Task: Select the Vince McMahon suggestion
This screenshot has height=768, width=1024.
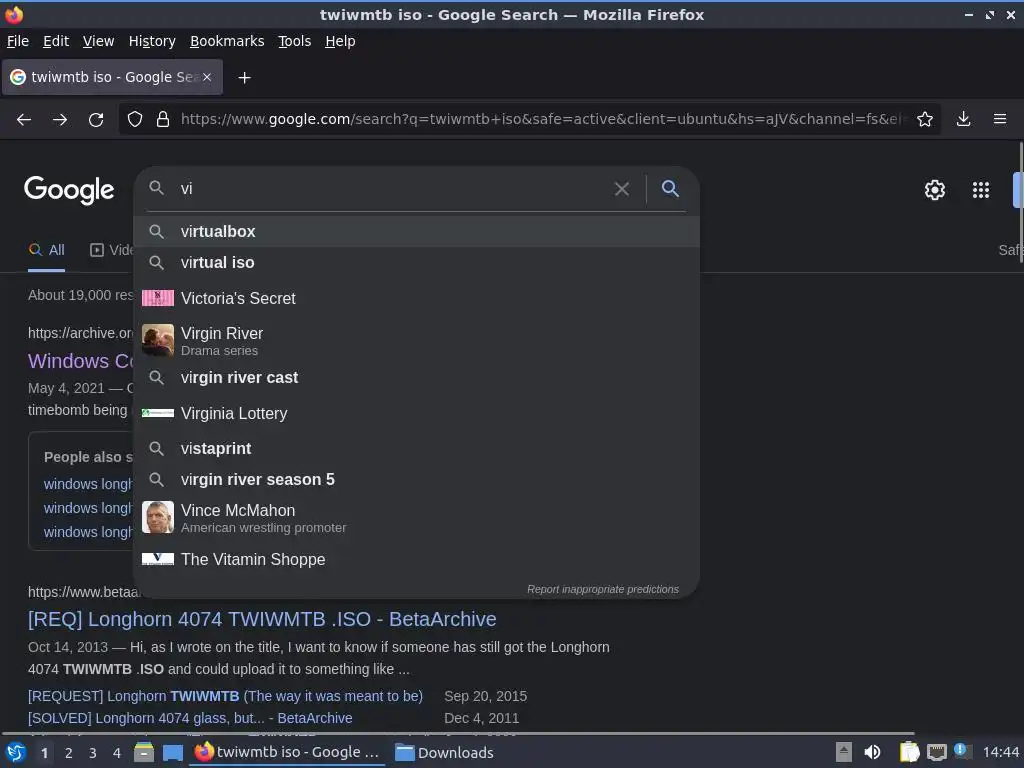Action: tap(416, 517)
